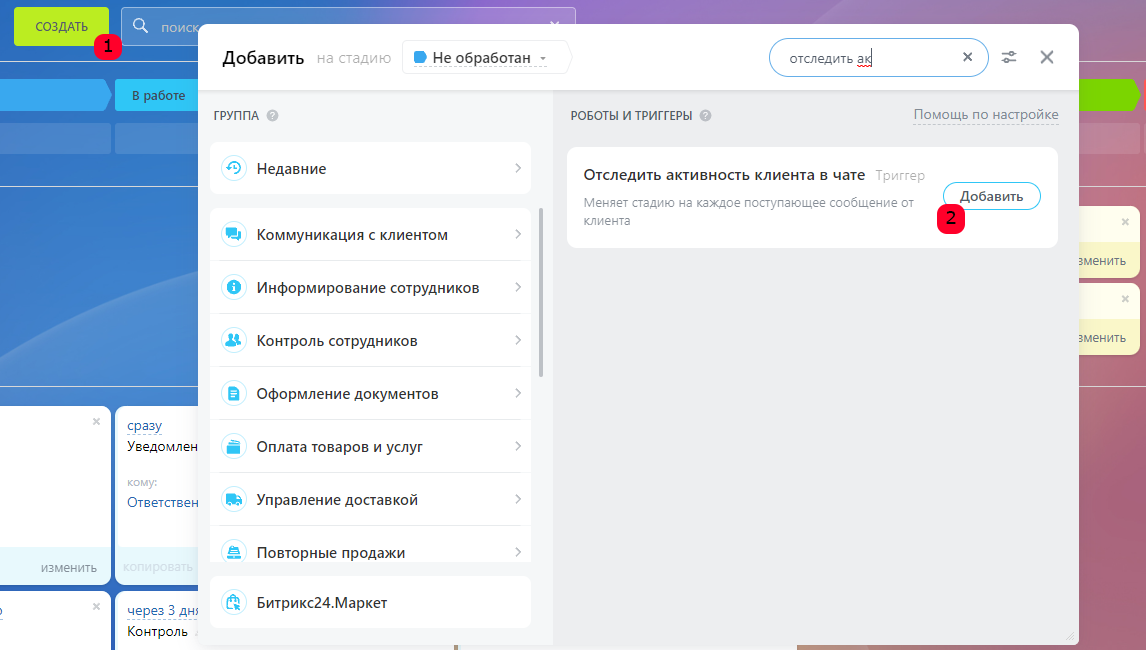
Task: Click the Оформление документов document icon
Action: [233, 394]
